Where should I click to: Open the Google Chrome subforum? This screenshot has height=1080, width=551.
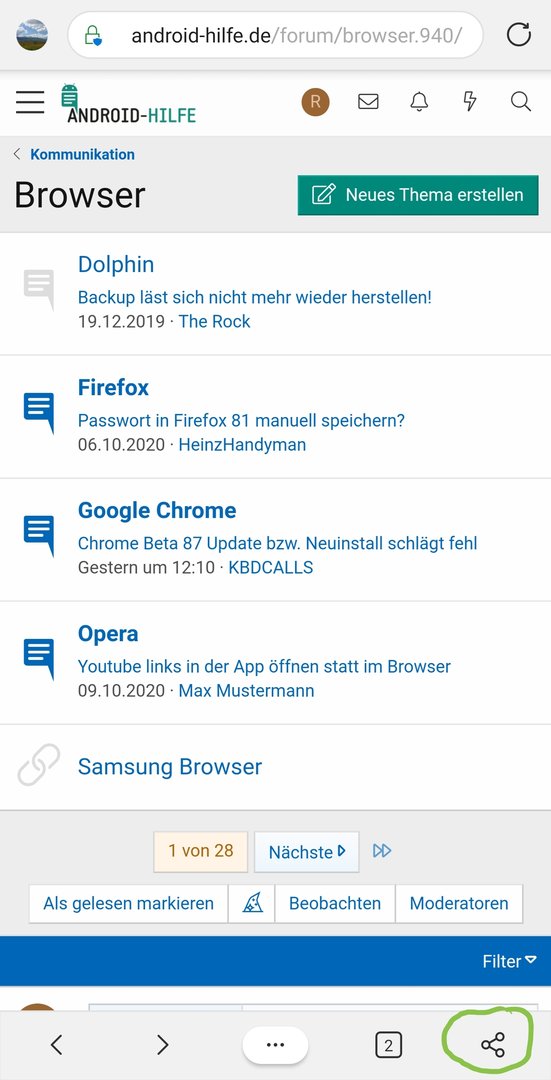(157, 510)
